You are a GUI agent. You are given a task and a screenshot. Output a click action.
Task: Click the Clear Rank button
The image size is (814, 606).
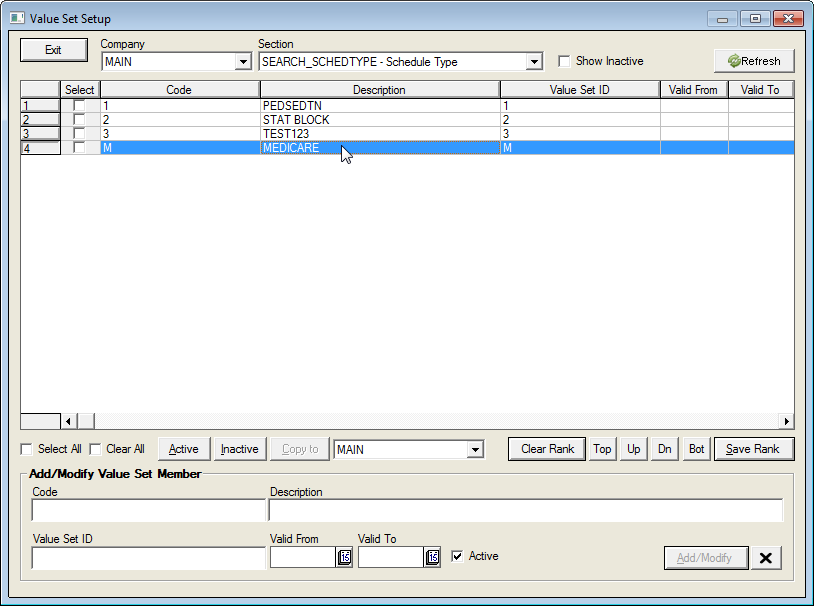547,449
